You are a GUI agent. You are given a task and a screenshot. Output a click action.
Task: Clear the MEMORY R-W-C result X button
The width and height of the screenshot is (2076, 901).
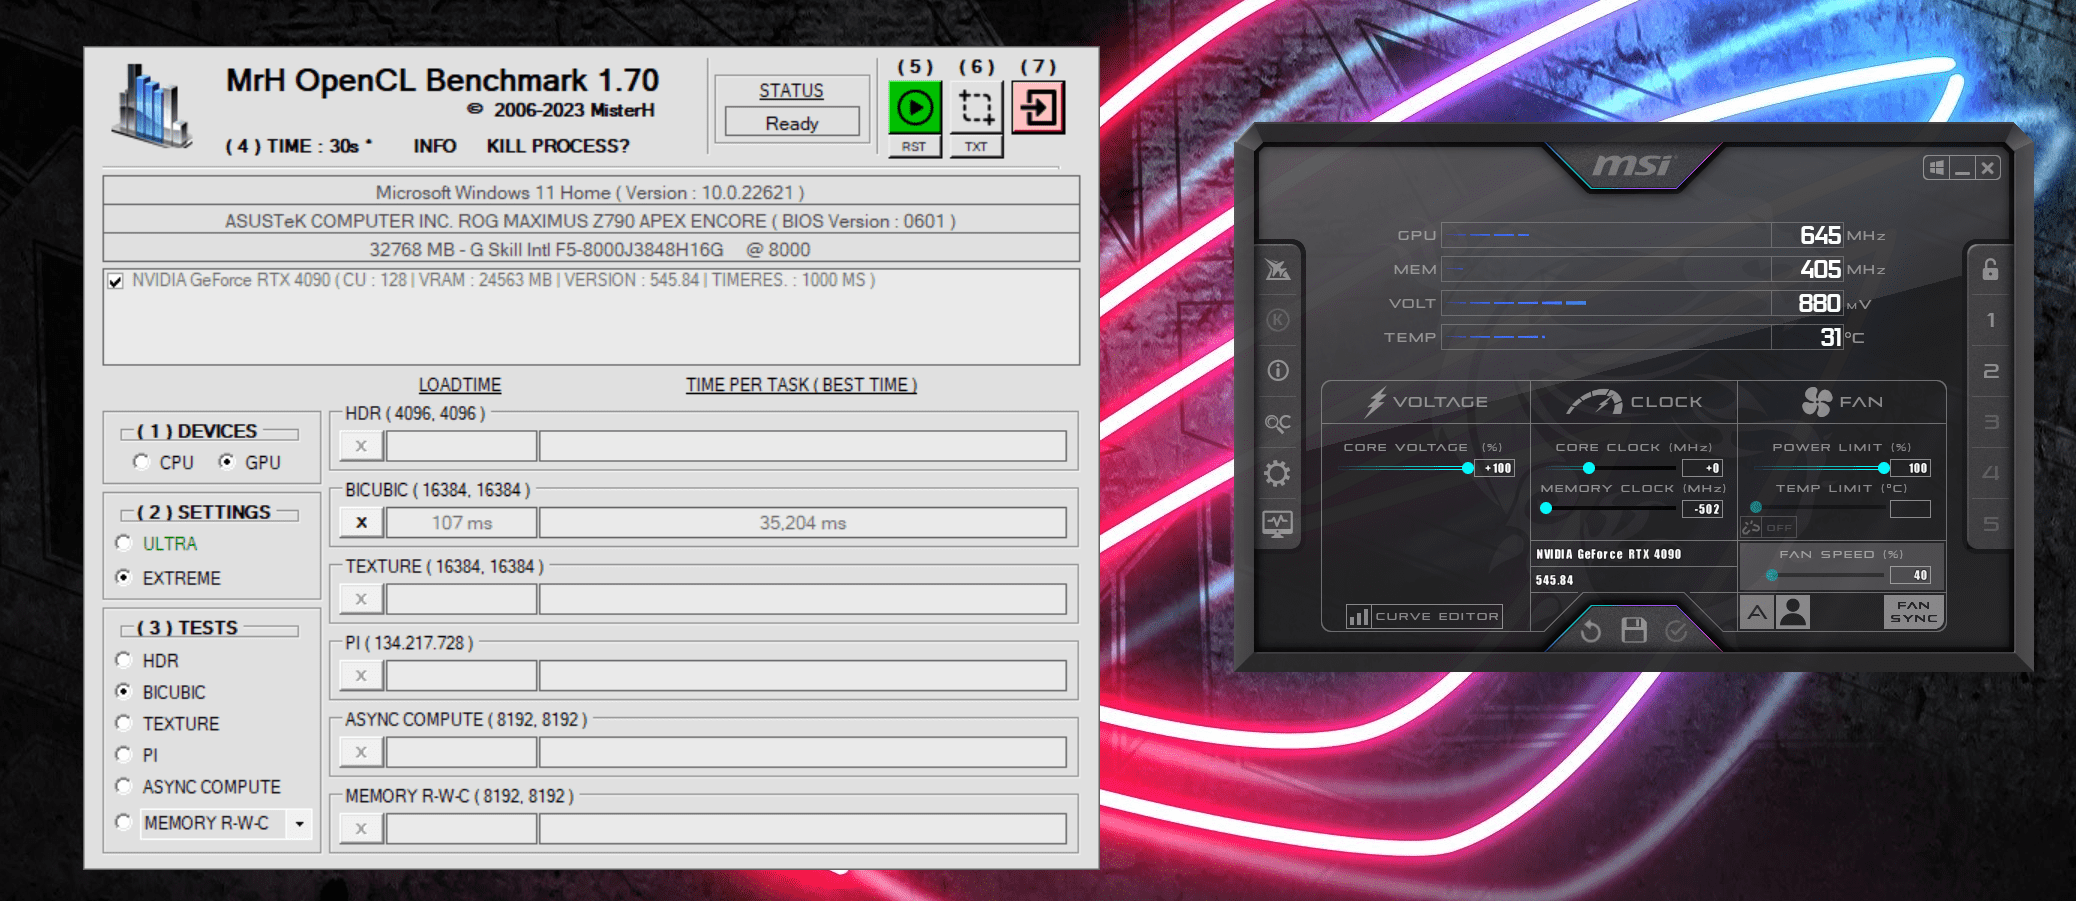coord(361,828)
